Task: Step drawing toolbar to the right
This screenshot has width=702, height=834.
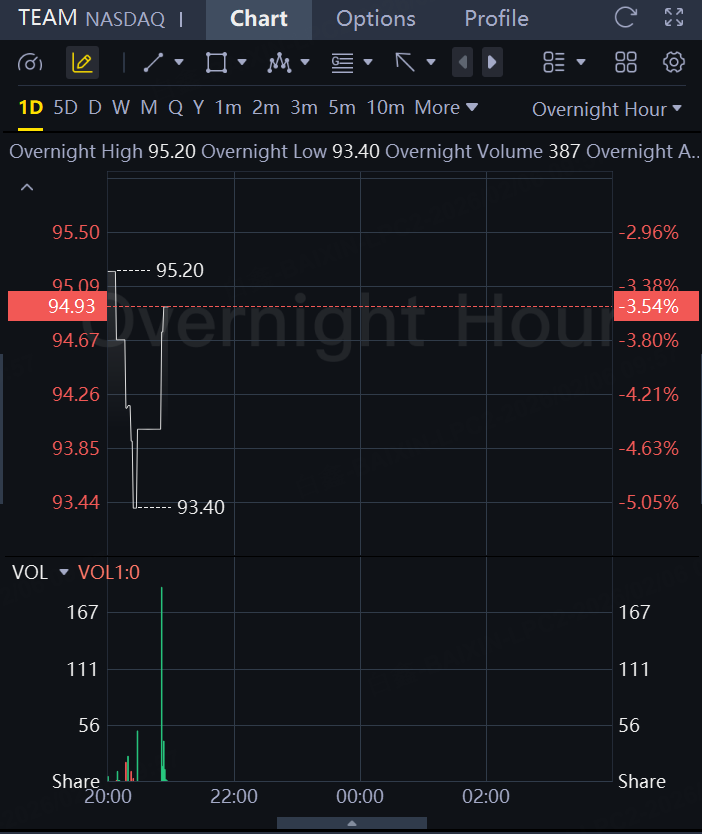Action: tap(491, 63)
